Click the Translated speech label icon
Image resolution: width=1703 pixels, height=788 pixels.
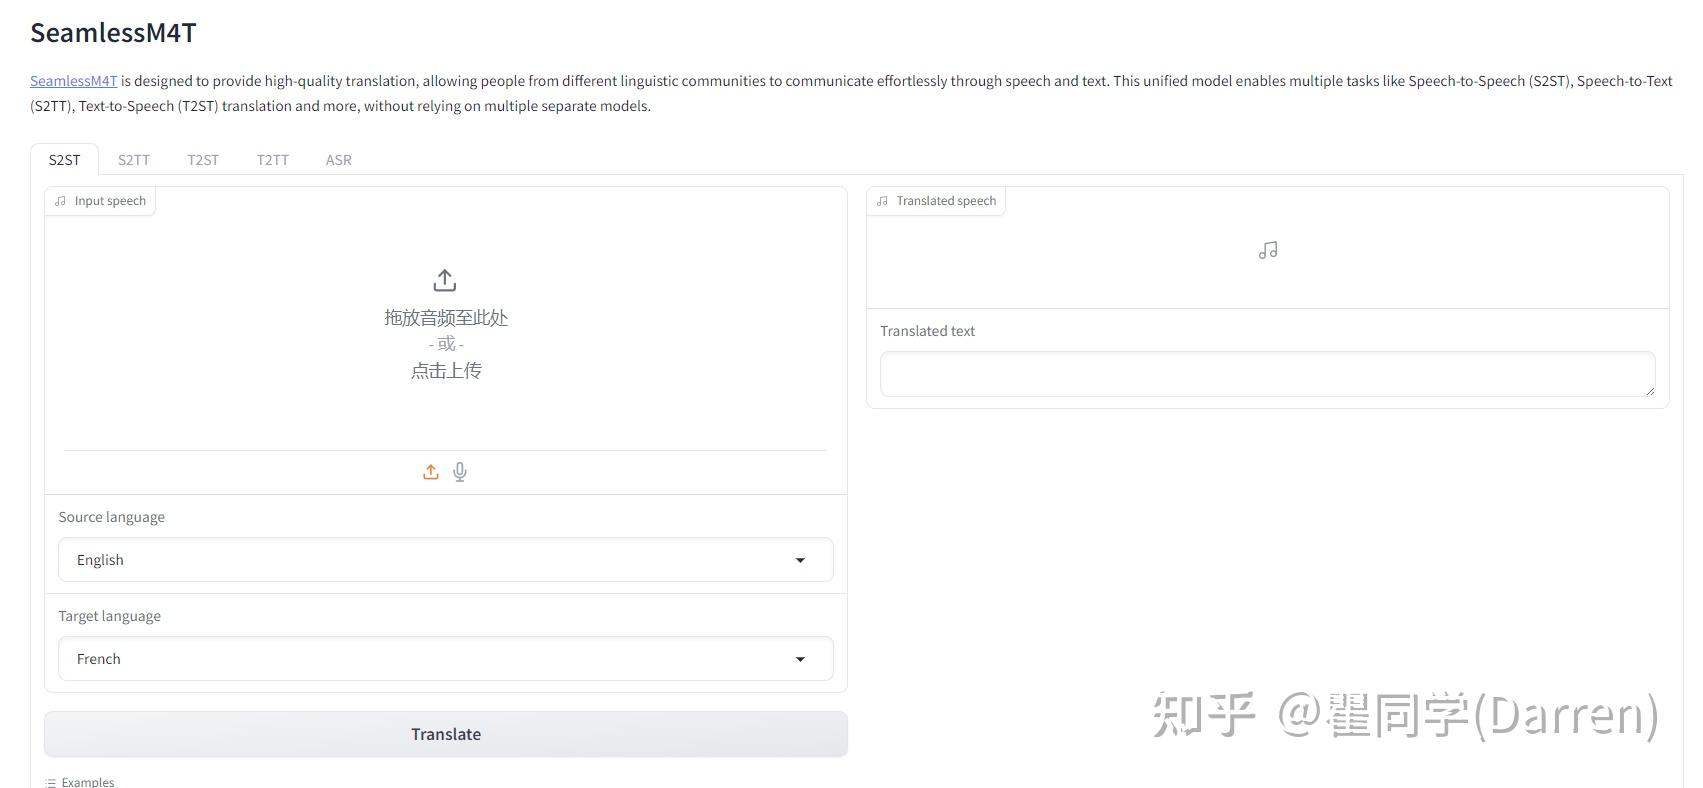click(x=882, y=201)
